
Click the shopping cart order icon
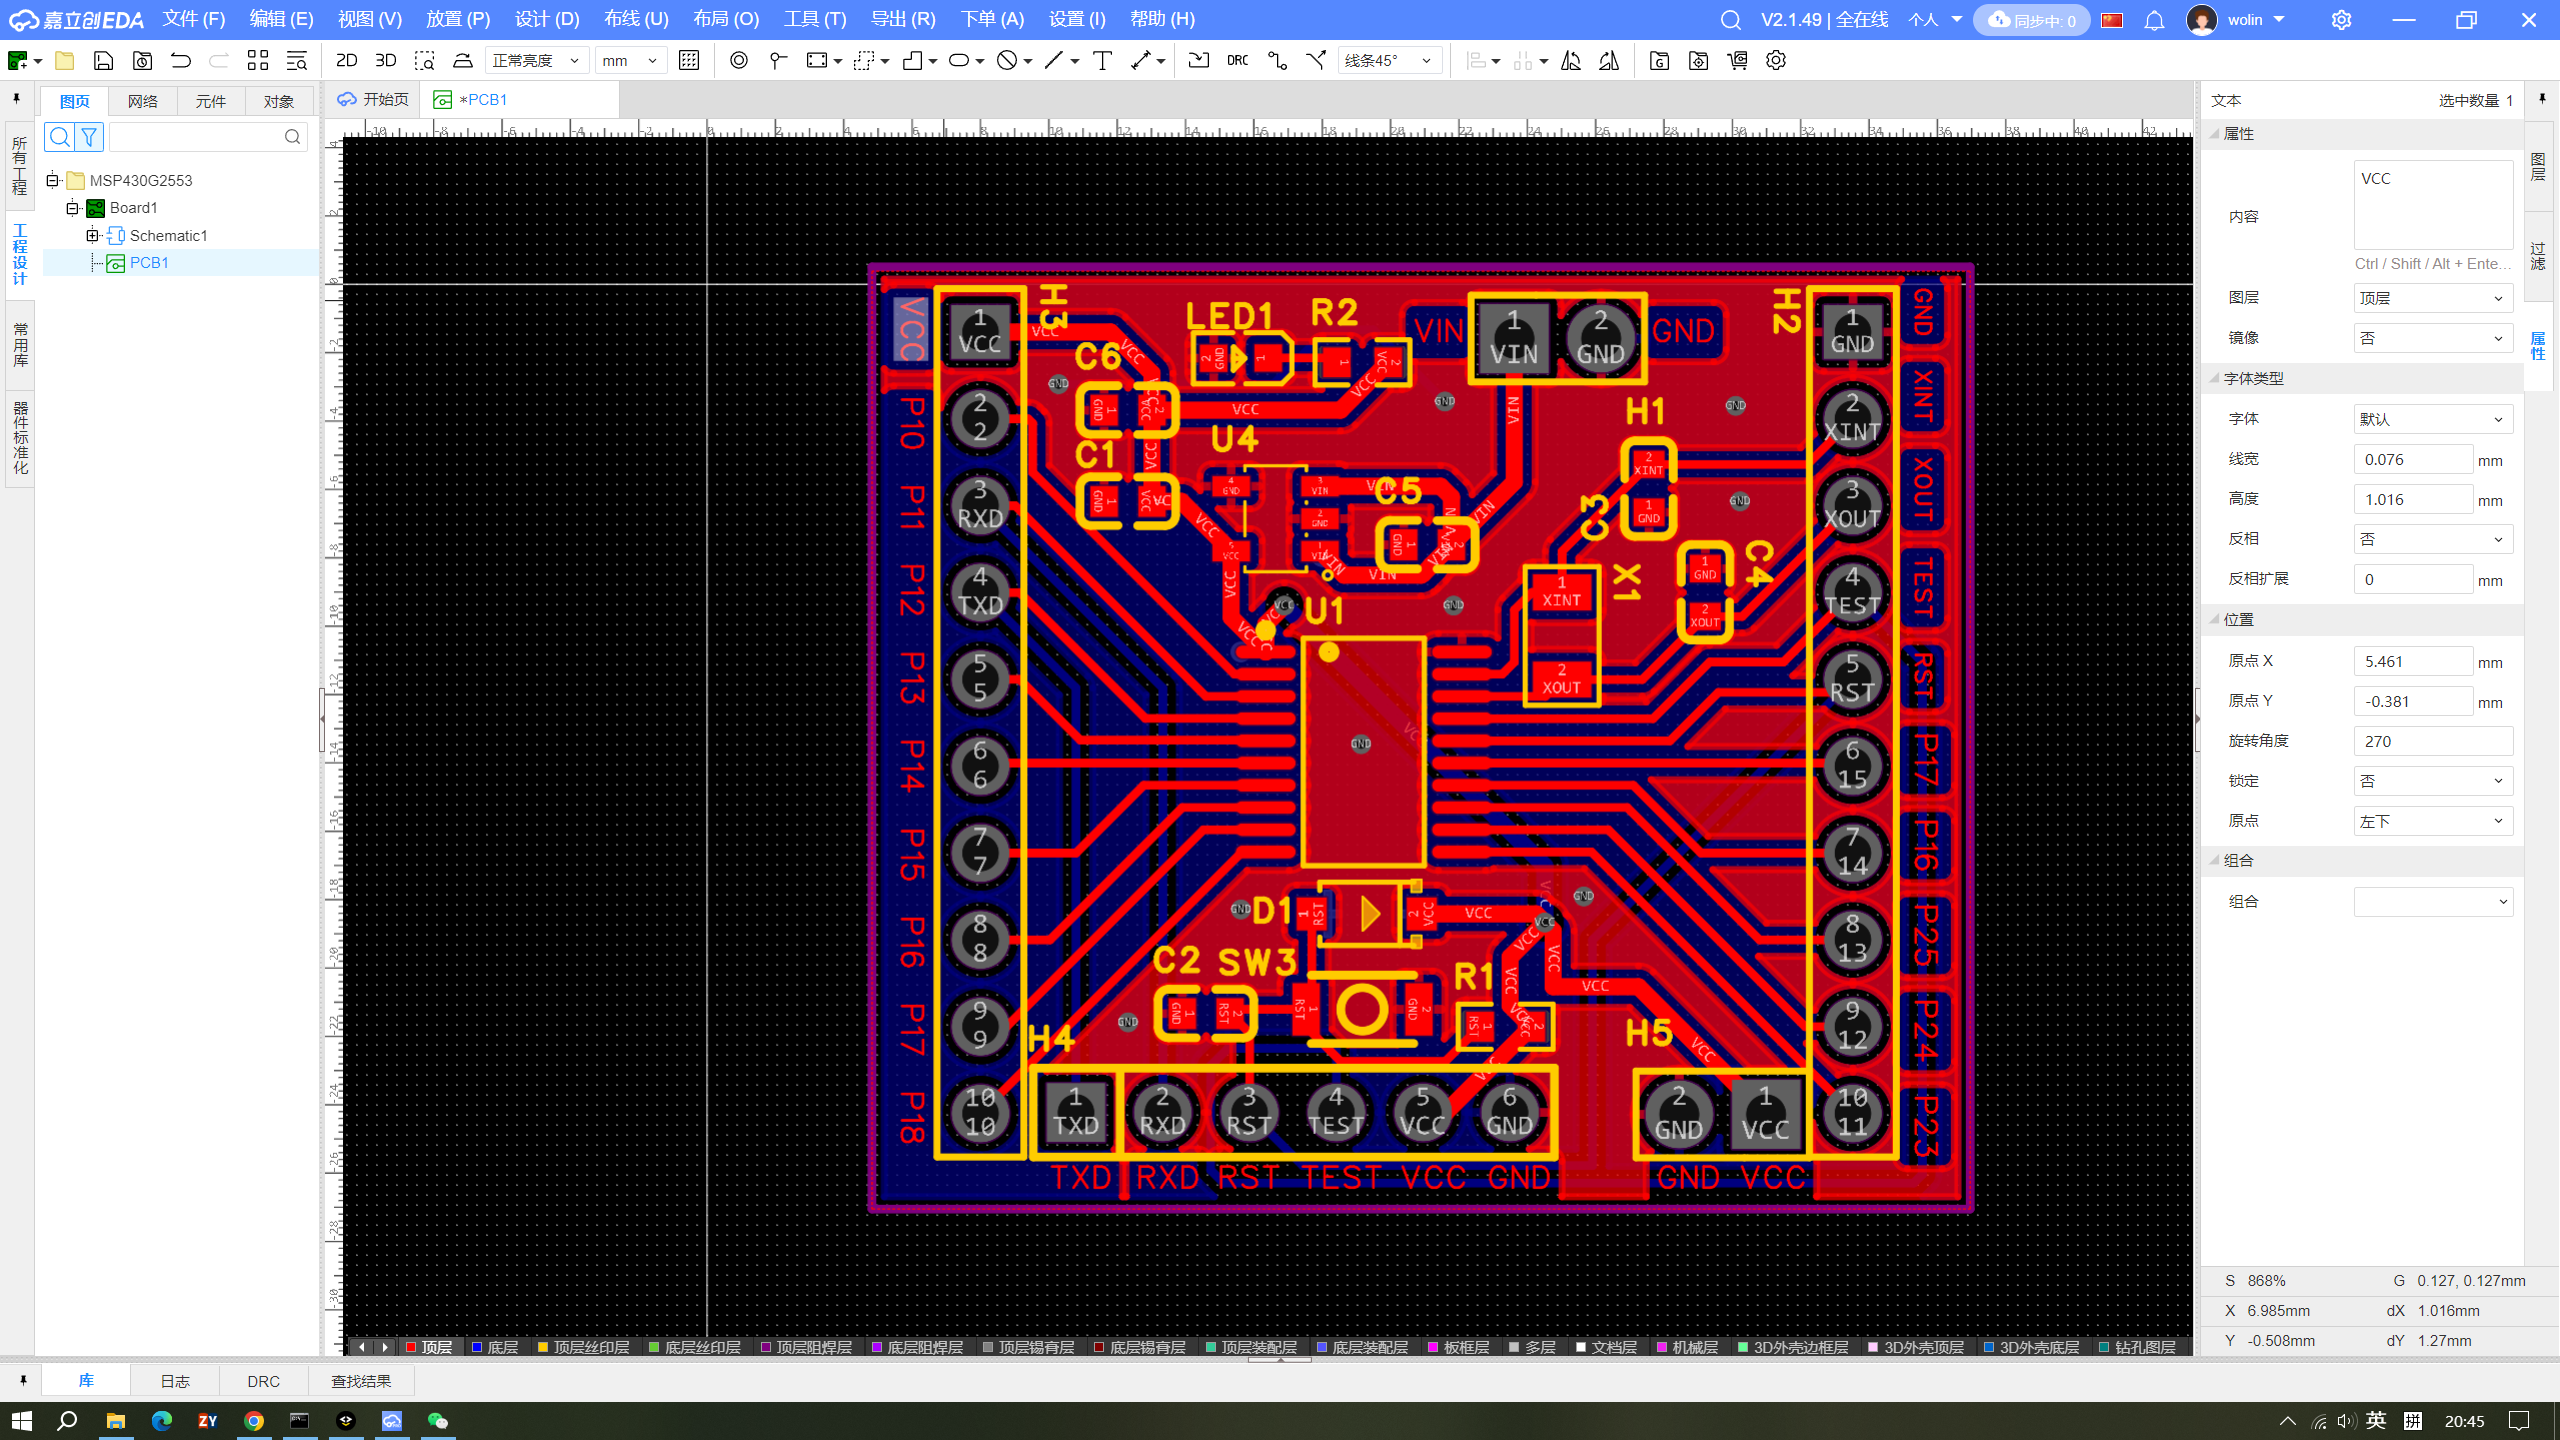click(x=1737, y=61)
